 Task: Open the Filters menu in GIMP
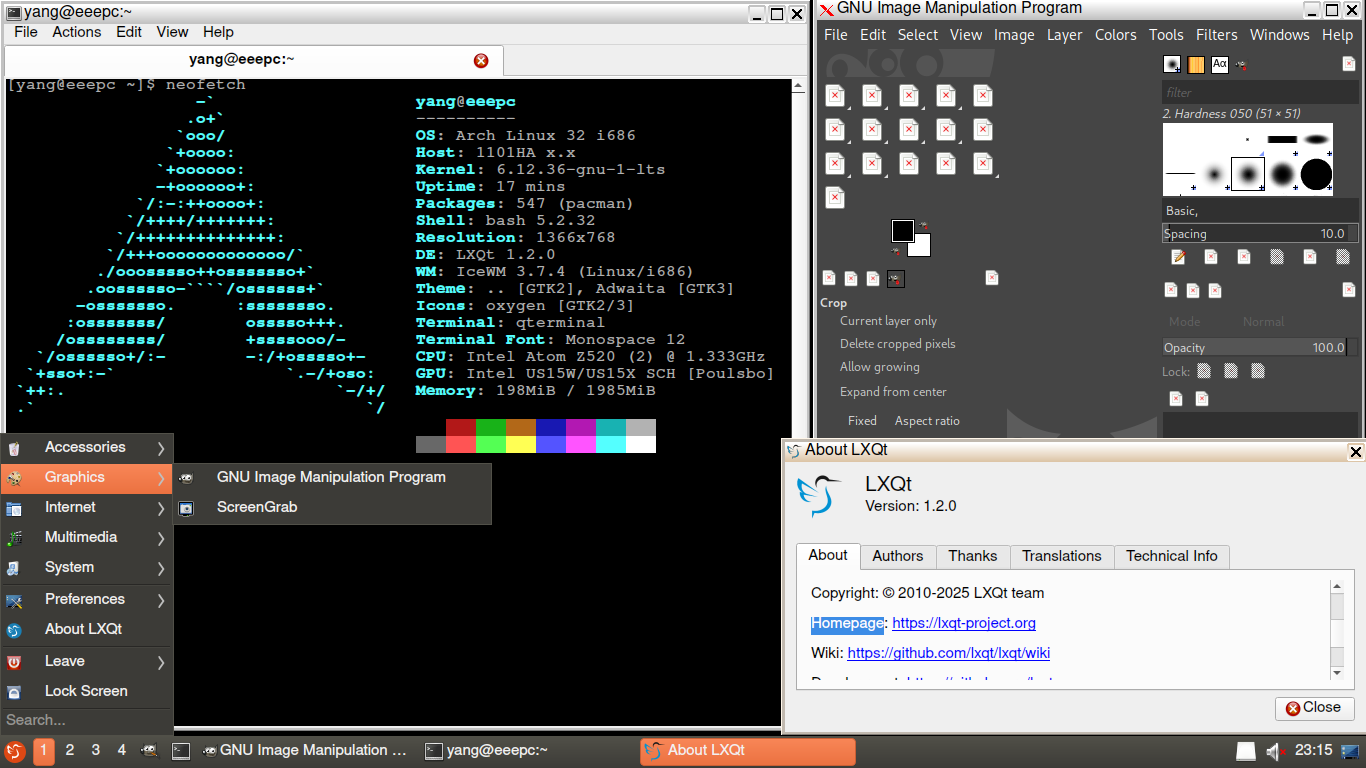pyautogui.click(x=1216, y=35)
